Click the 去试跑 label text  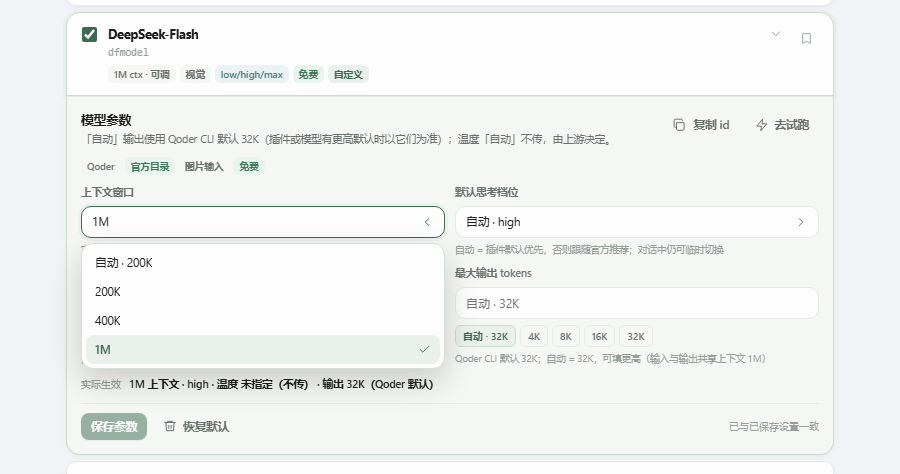coord(792,125)
